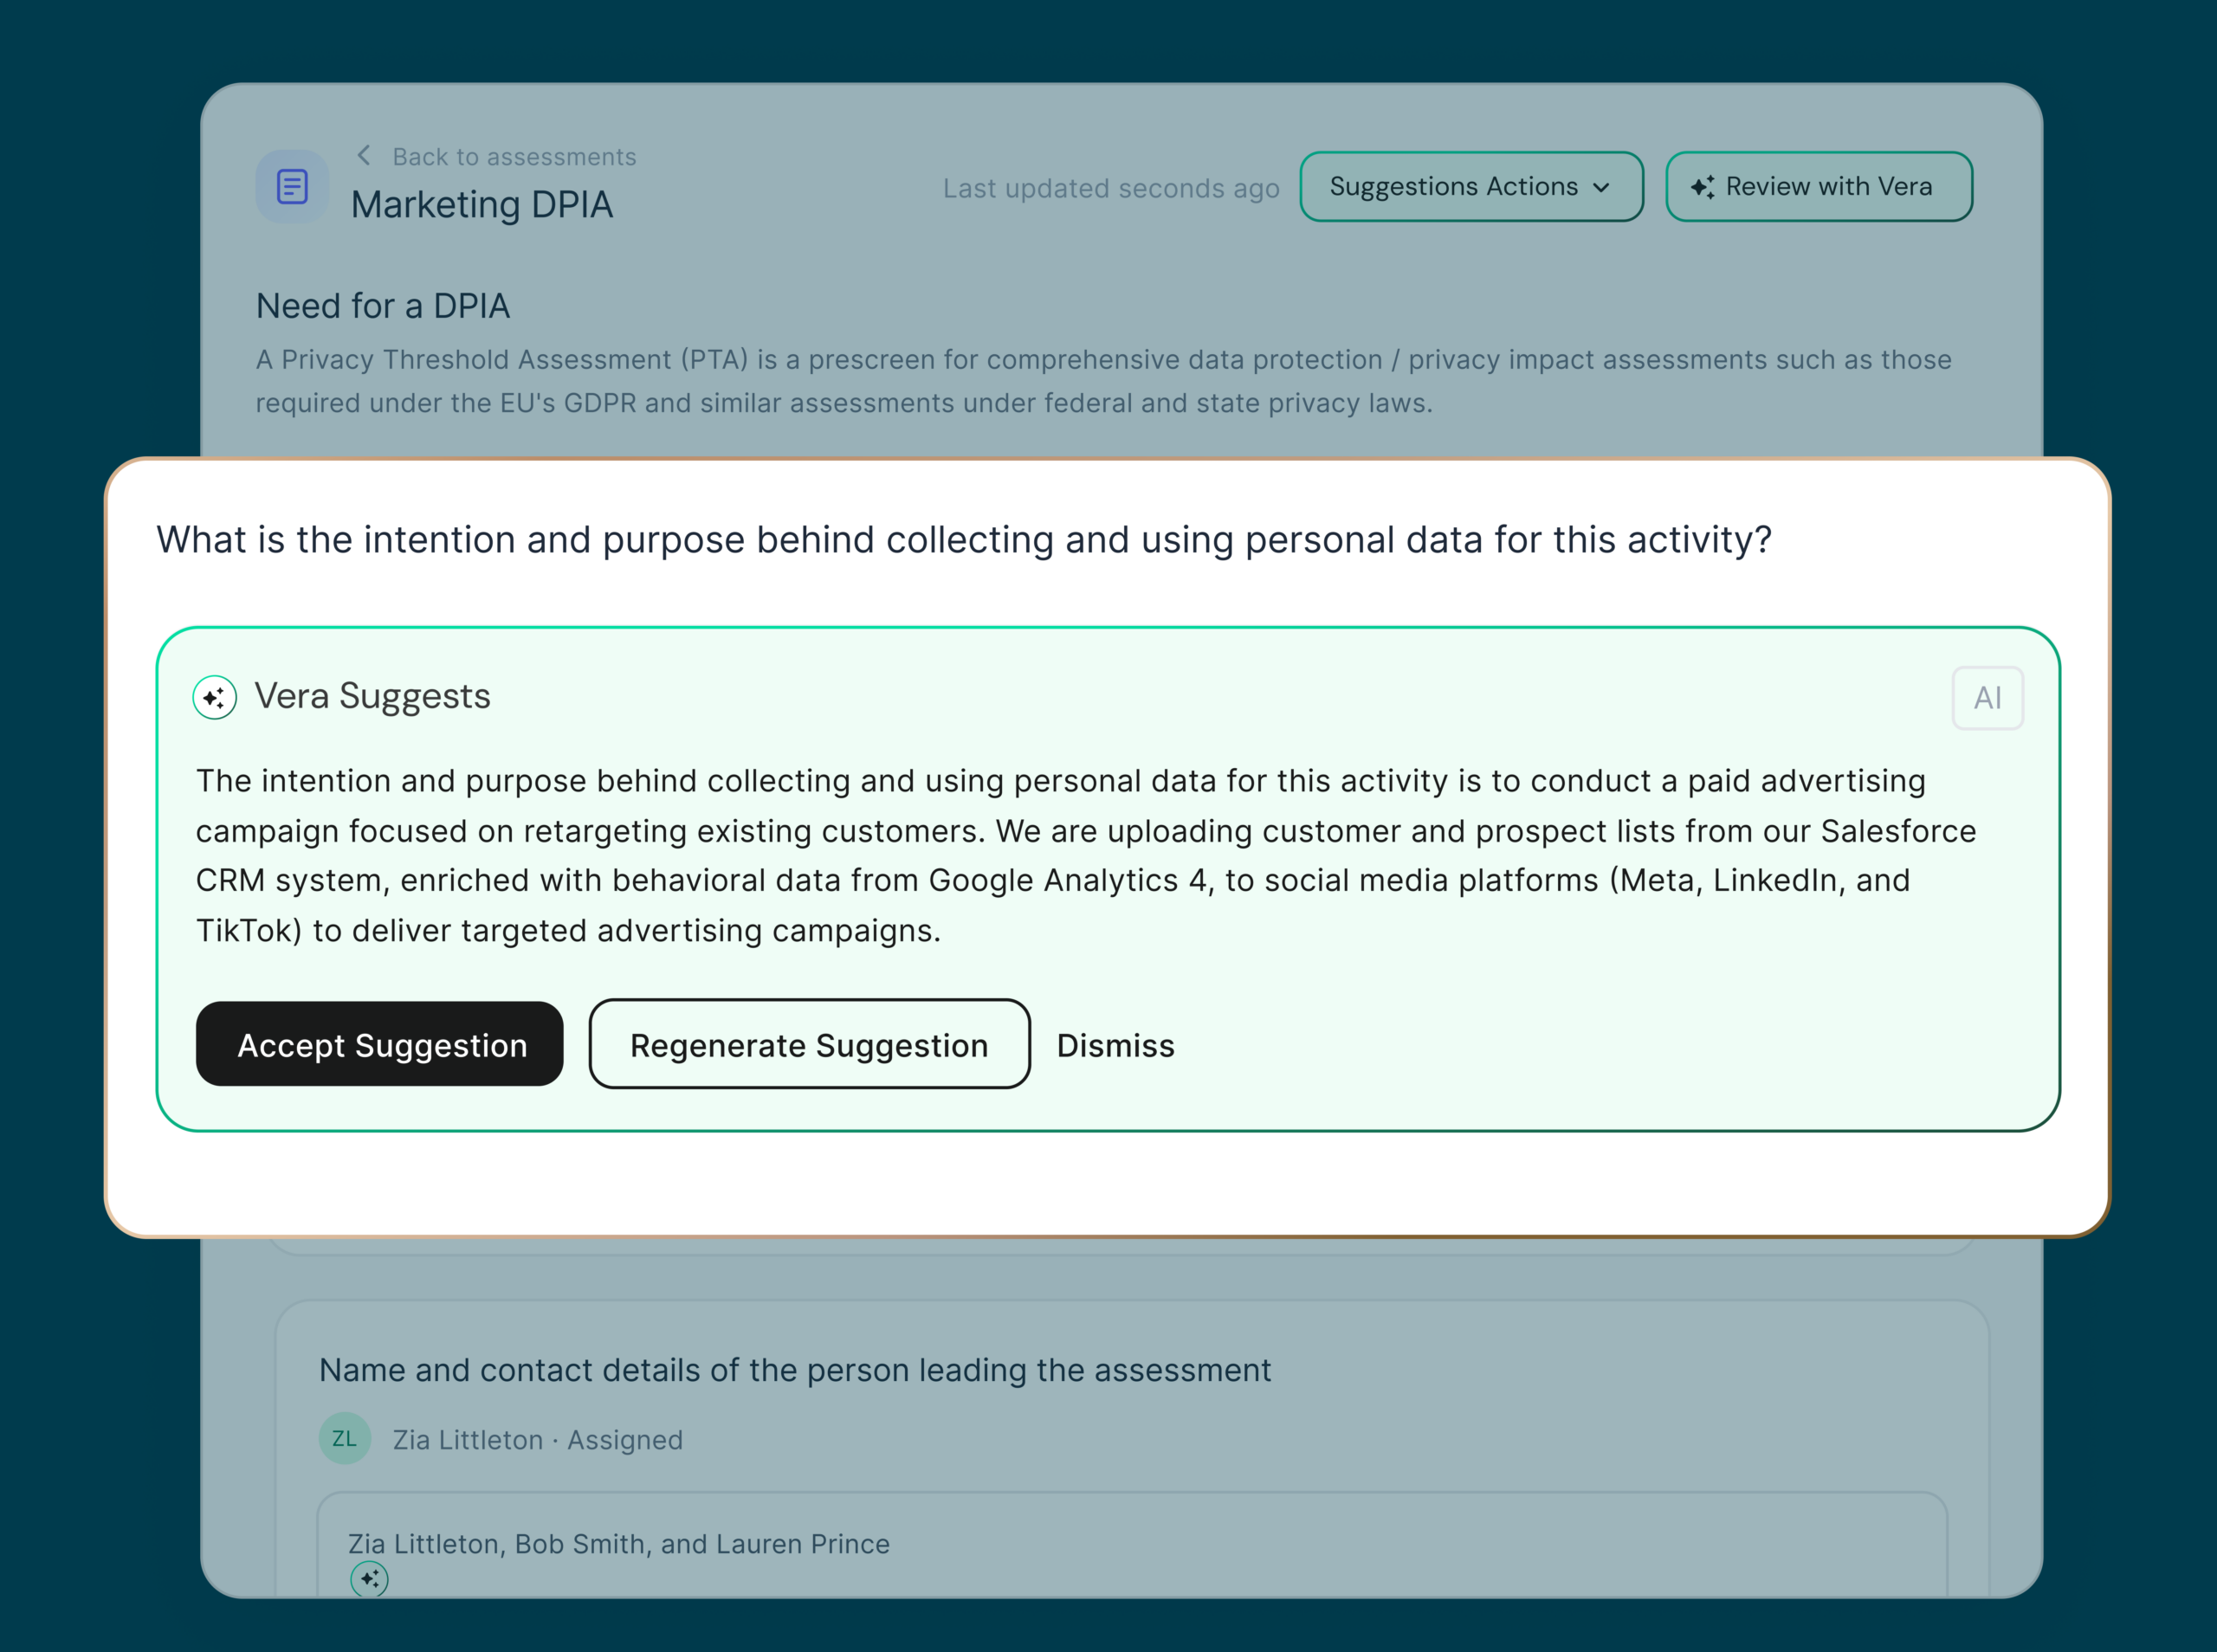Click the Marketing DPIA document icon
The image size is (2217, 1652).
(x=292, y=187)
